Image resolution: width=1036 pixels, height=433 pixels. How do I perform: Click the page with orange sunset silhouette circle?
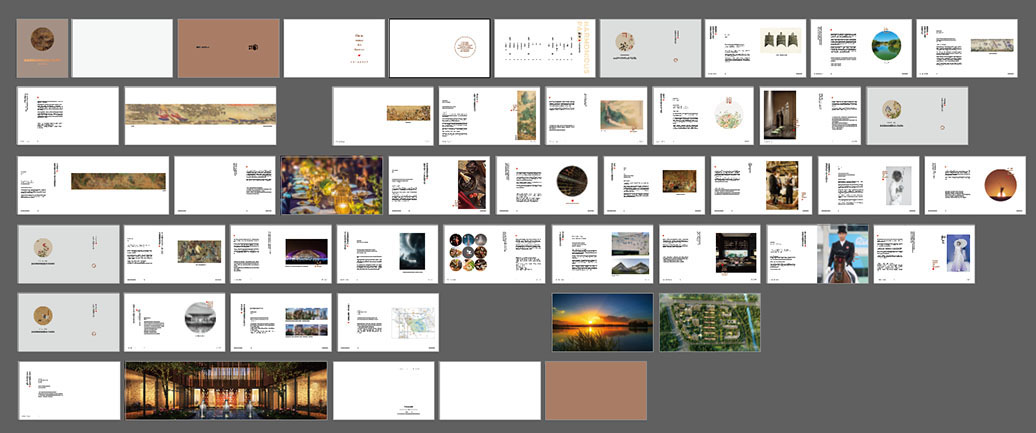975,185
